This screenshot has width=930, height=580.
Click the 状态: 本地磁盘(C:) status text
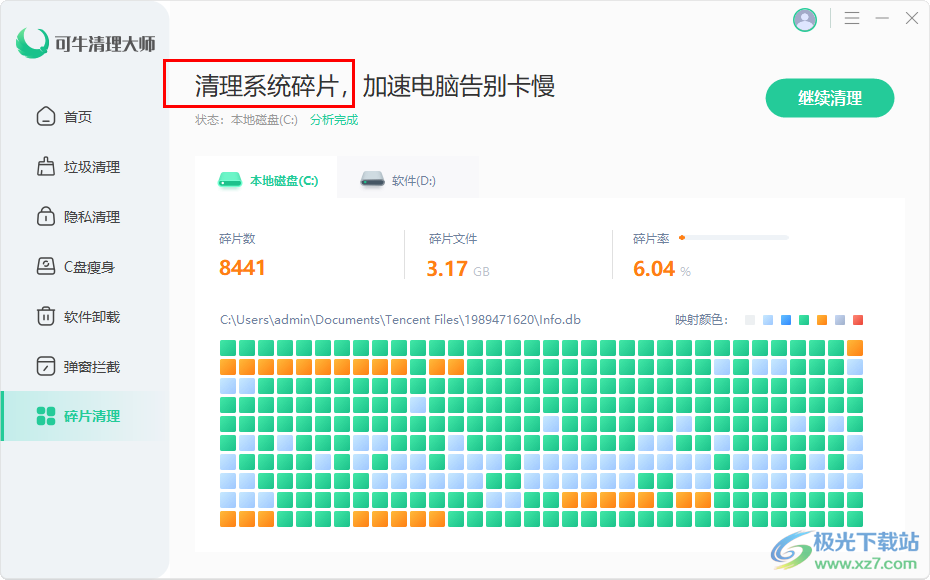coord(246,120)
